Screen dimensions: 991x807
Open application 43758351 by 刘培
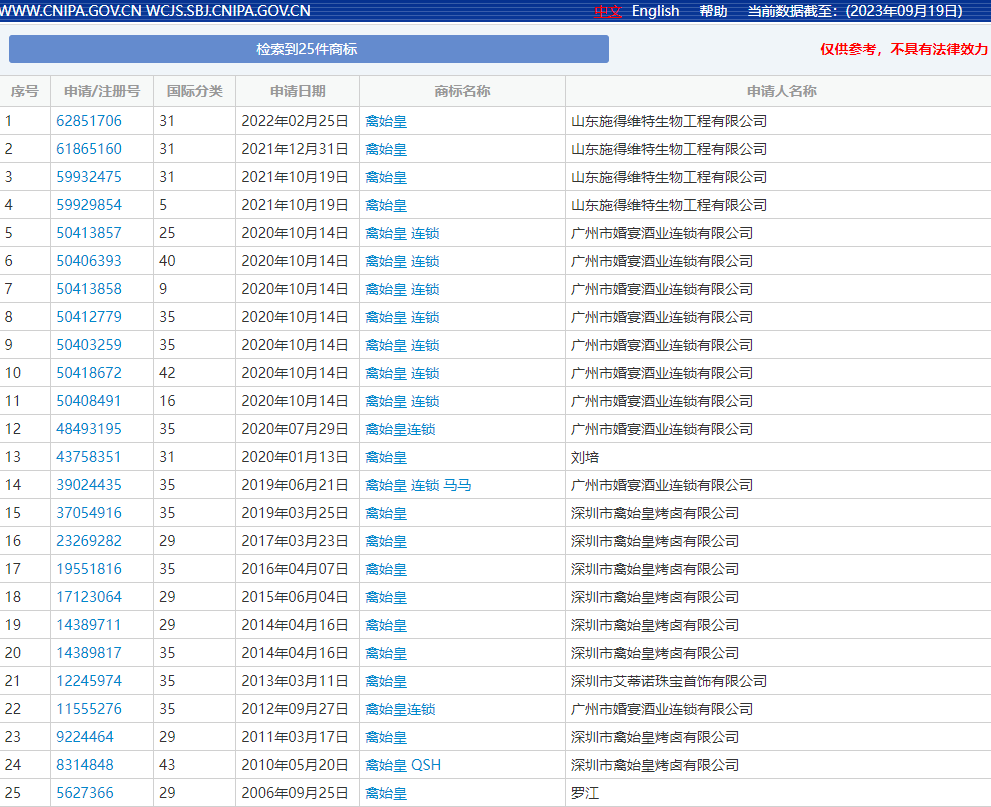pyautogui.click(x=89, y=457)
